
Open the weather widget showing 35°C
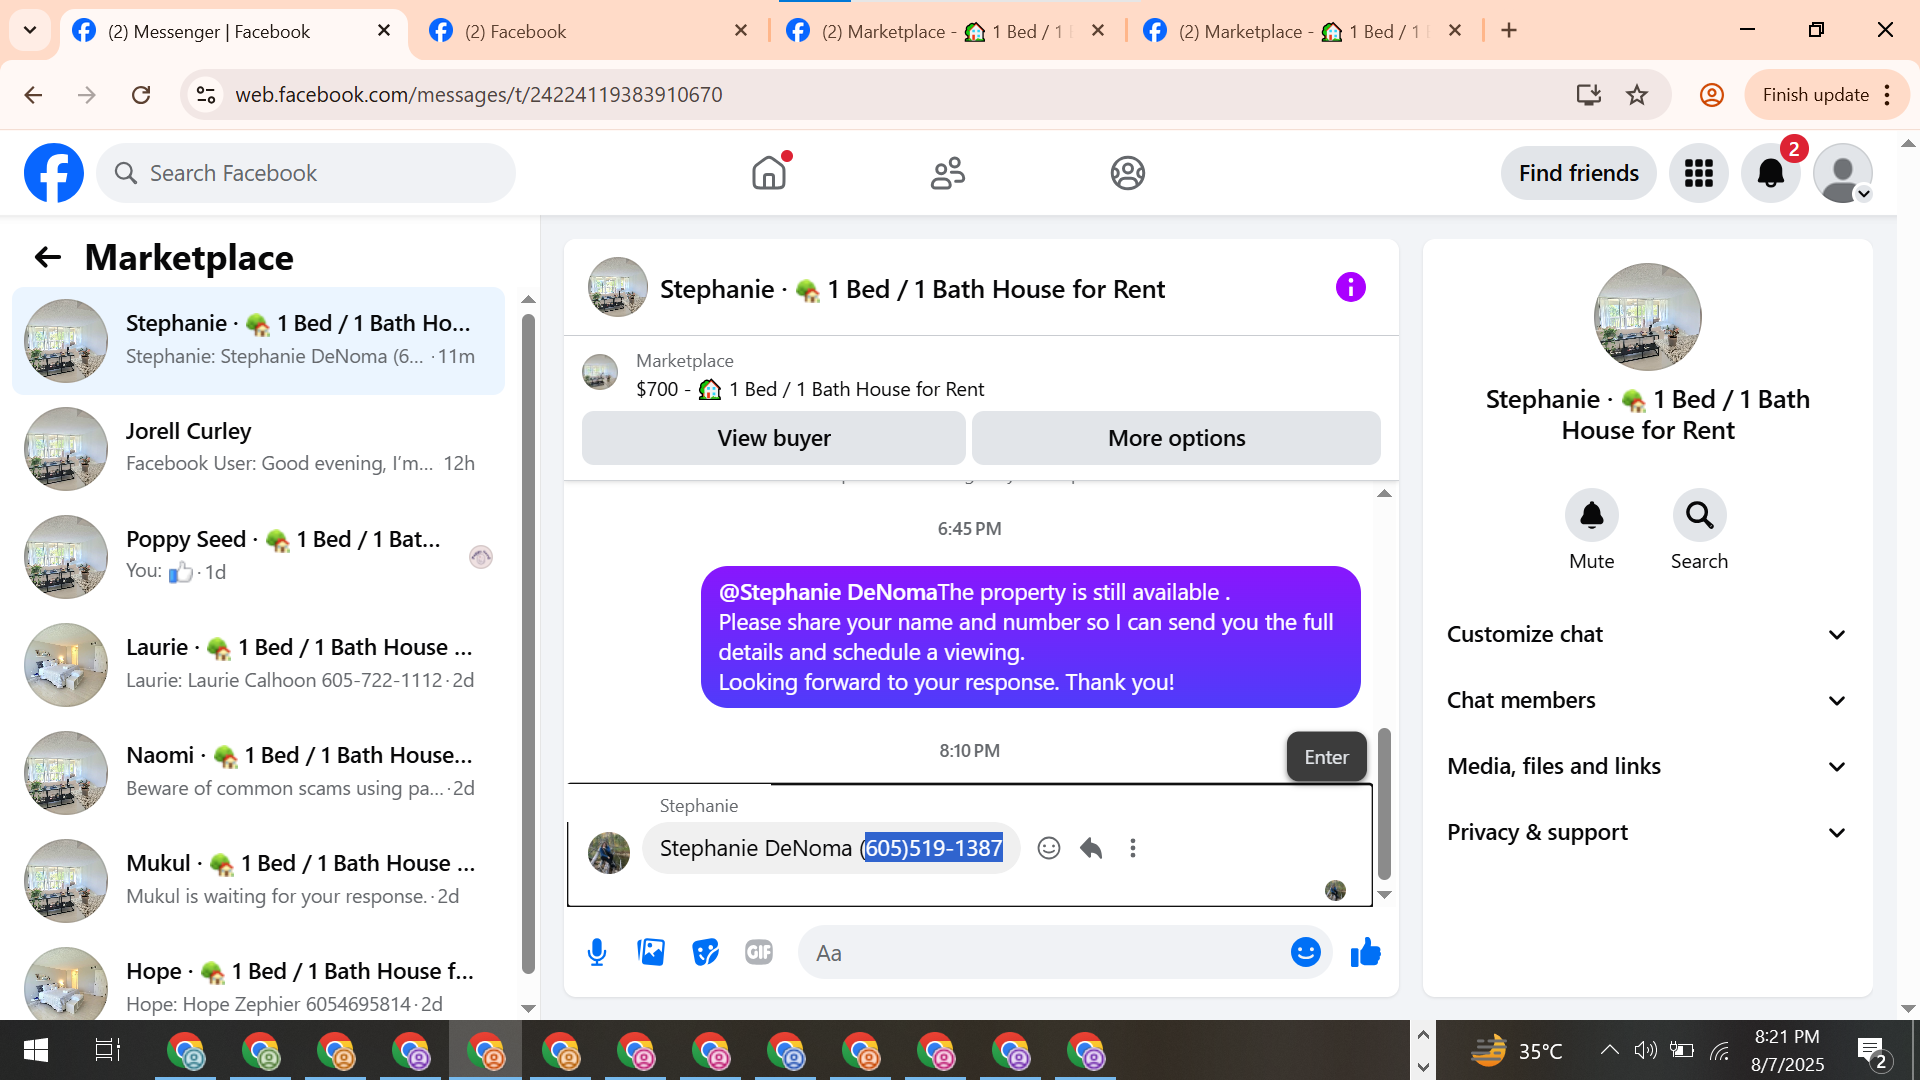(x=1516, y=1050)
